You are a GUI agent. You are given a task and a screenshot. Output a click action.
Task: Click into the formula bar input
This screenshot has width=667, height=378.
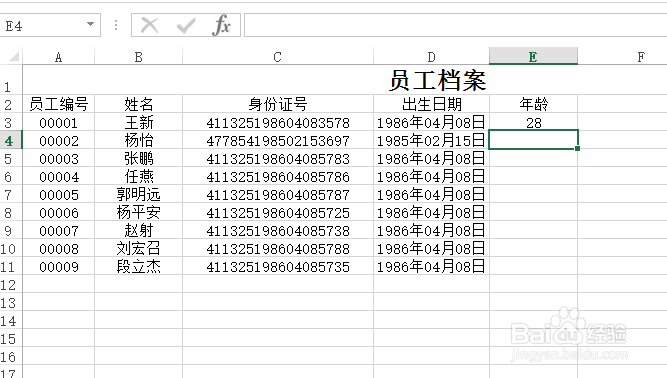pos(455,25)
